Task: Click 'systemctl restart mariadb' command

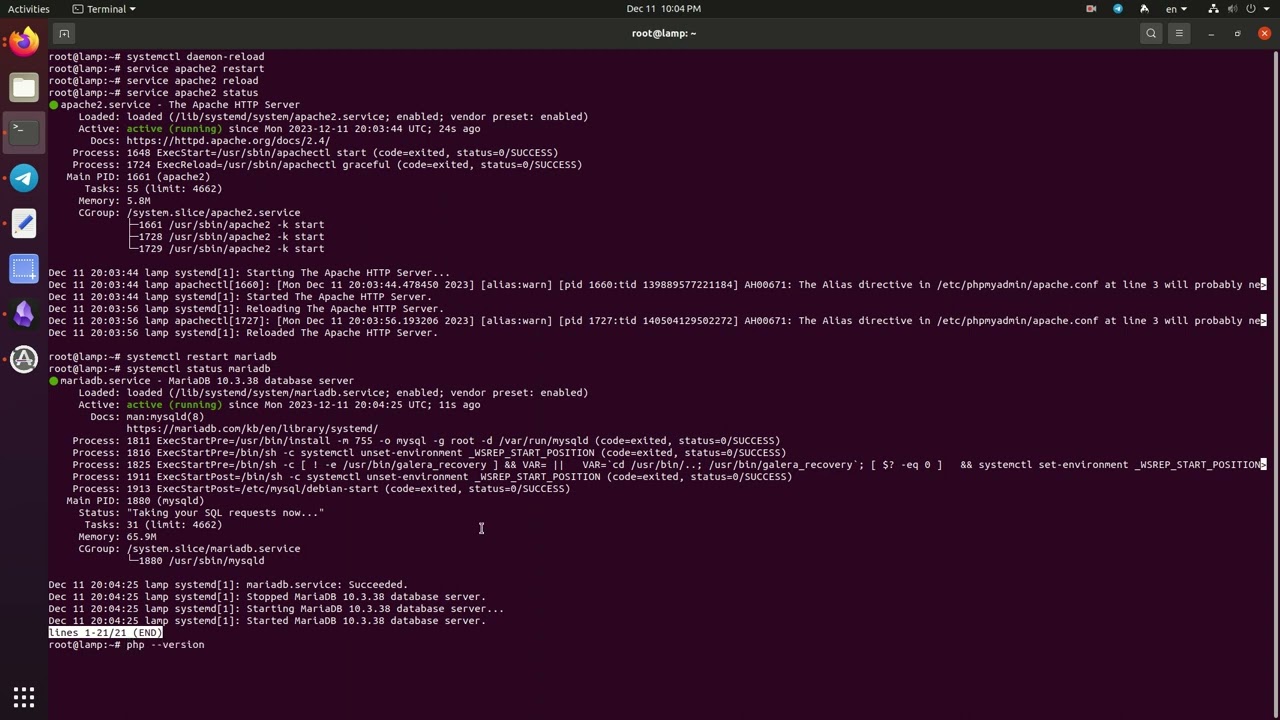Action: coord(201,357)
